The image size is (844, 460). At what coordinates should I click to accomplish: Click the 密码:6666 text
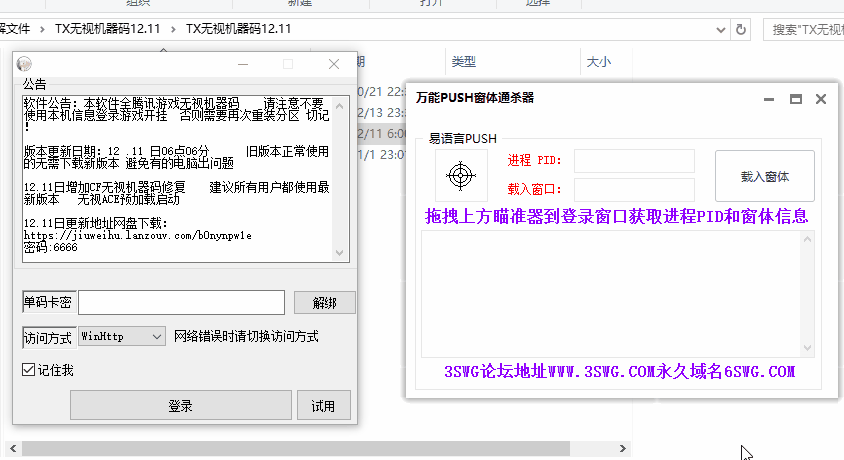point(51,247)
